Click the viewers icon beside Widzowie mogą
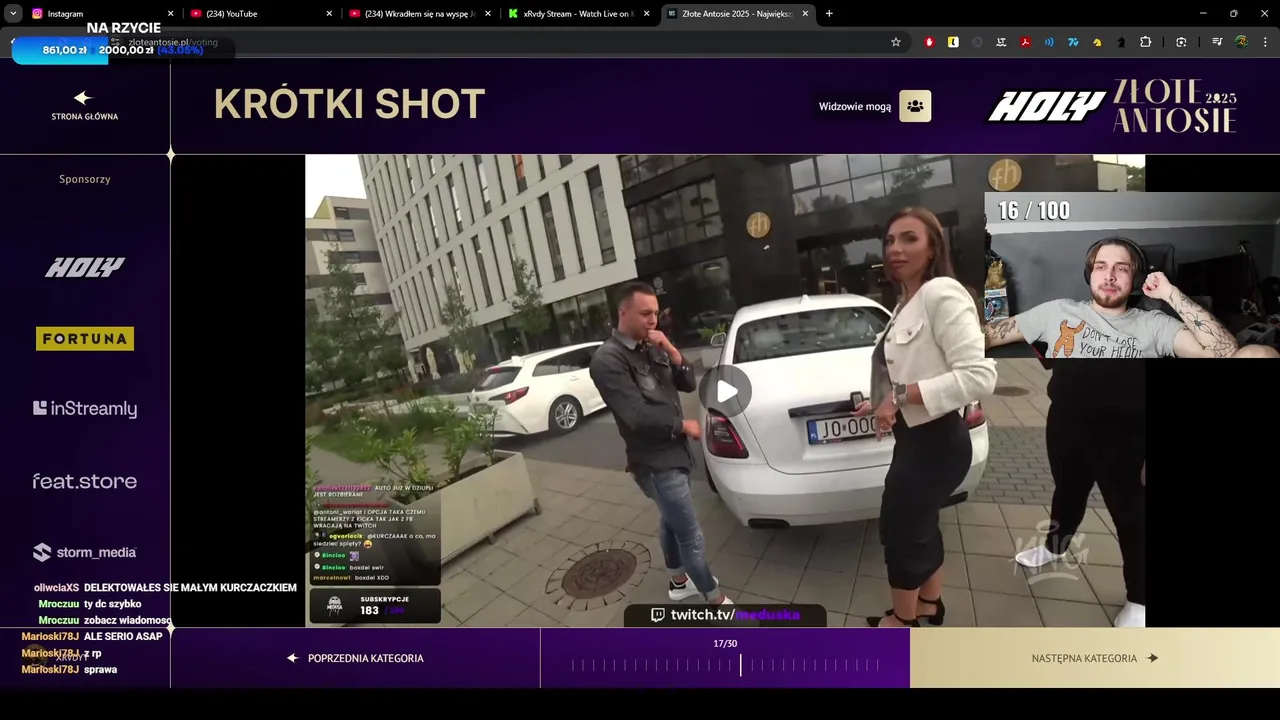 tap(915, 106)
